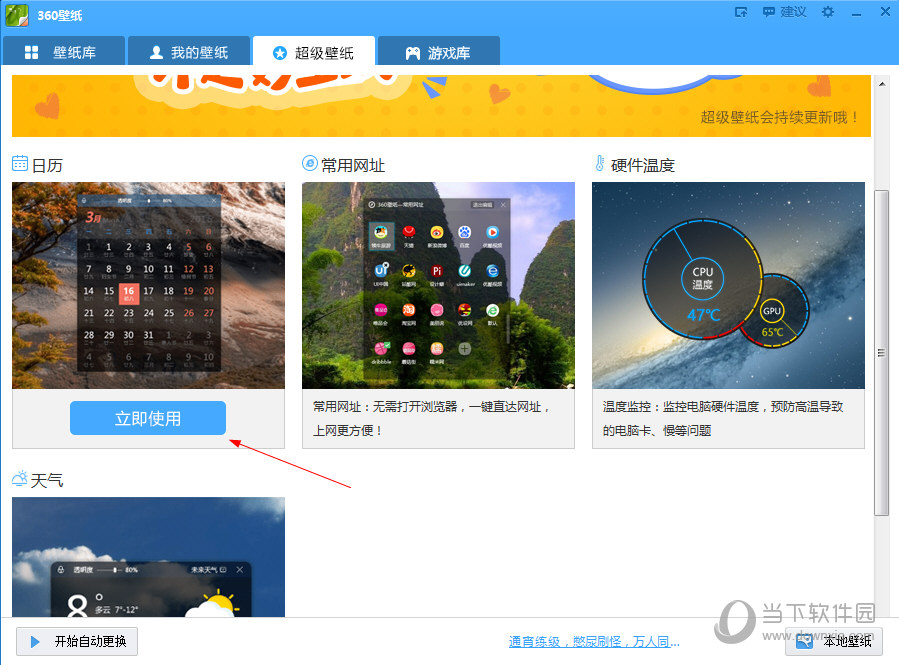Open the calendar wallpaper preview thumbnail
899x665 pixels.
(x=148, y=285)
